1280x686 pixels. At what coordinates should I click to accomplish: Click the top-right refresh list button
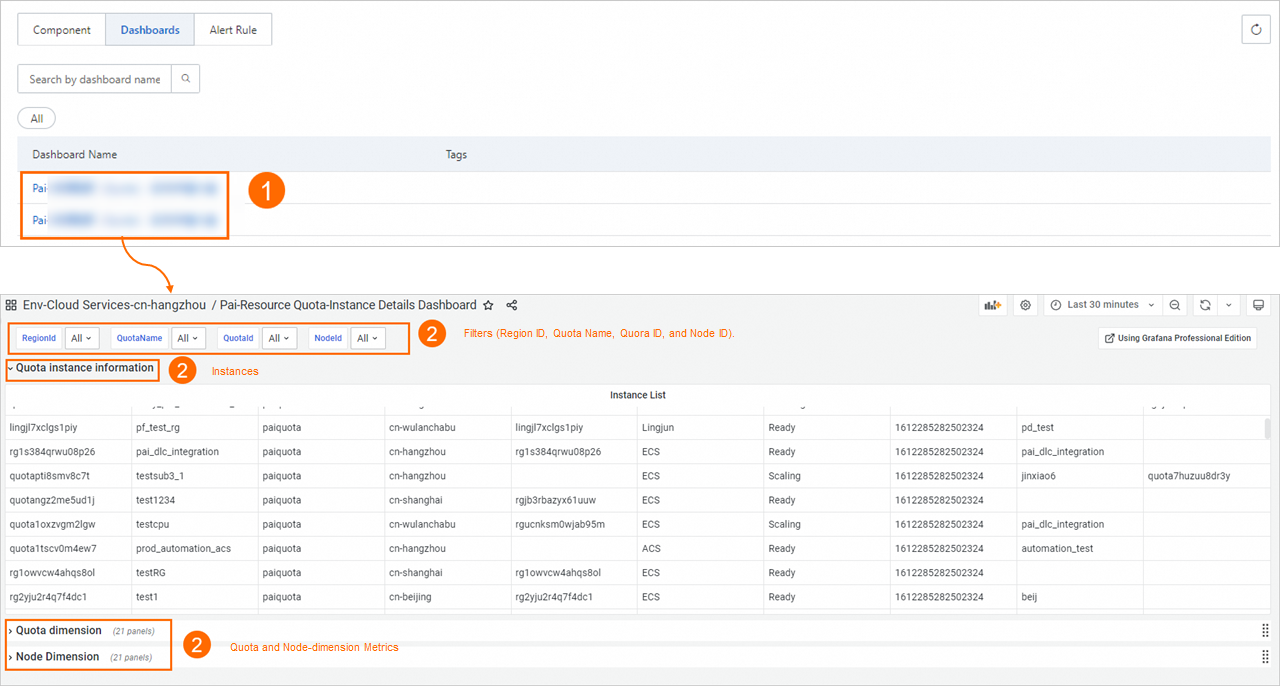click(x=1256, y=30)
